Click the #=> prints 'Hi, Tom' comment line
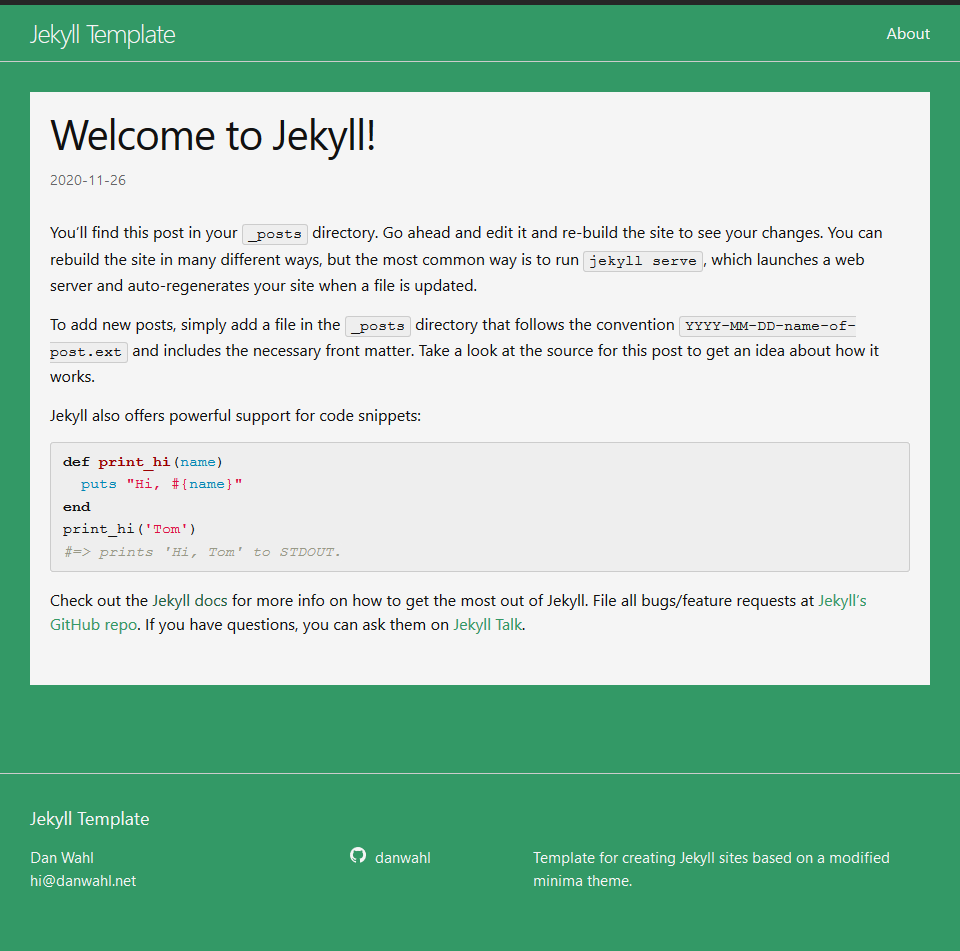This screenshot has height=951, width=960. click(202, 552)
